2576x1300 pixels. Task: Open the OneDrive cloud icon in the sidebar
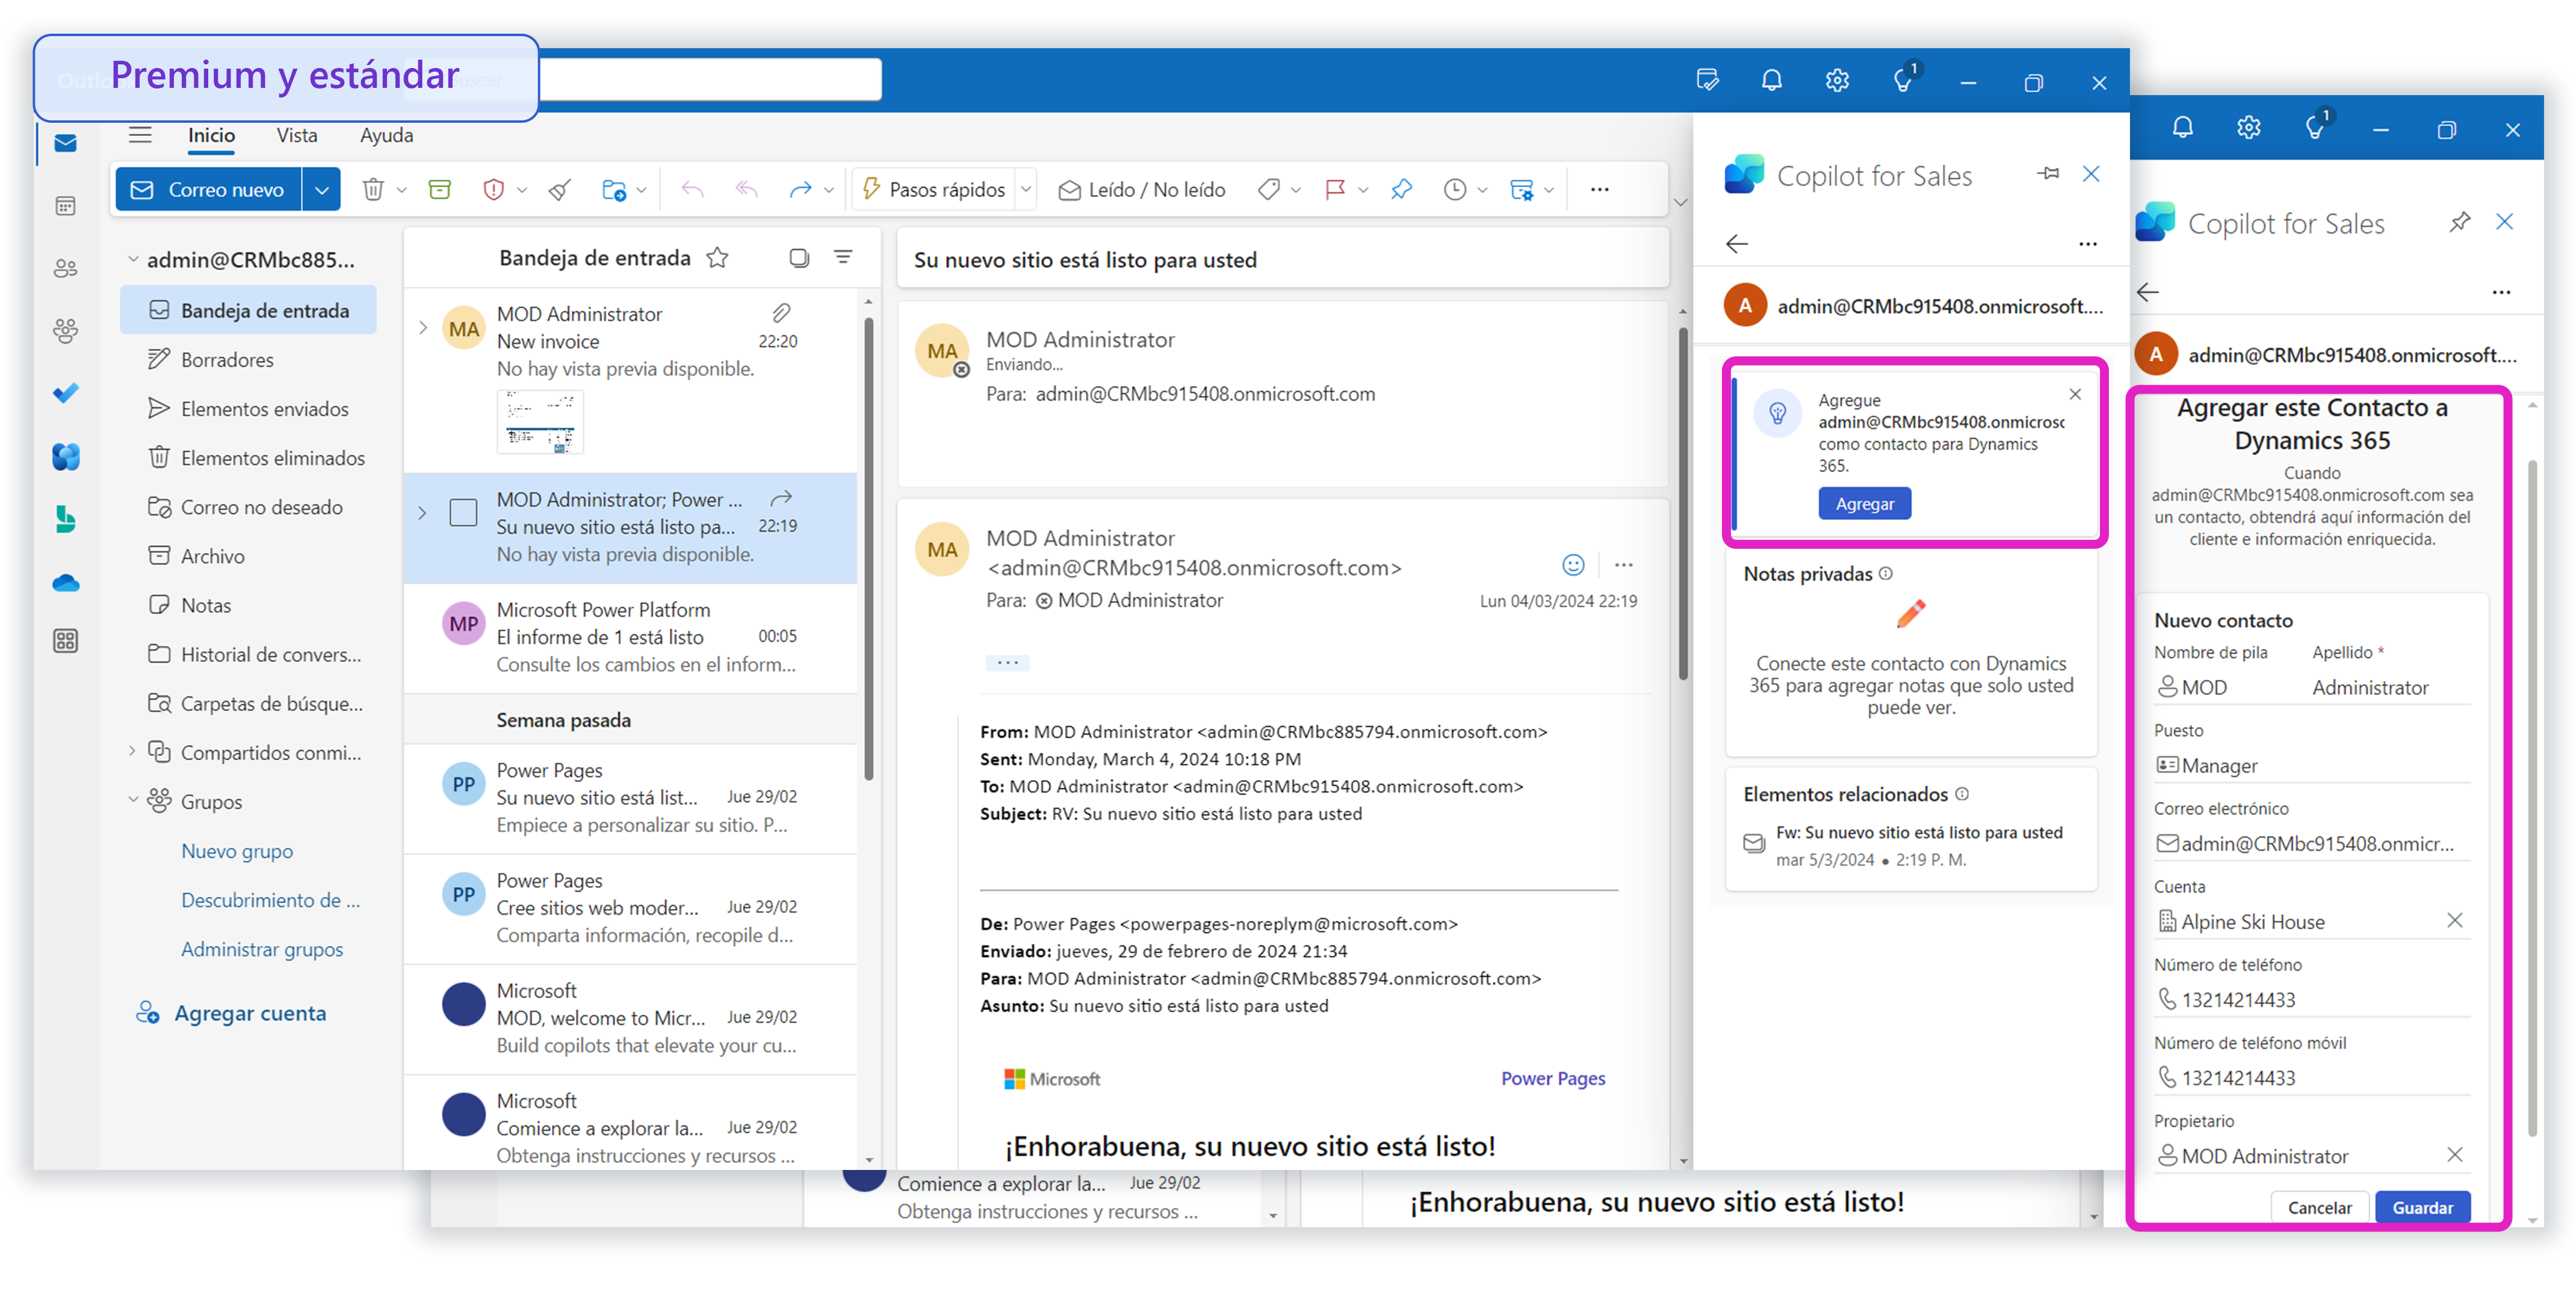[66, 583]
